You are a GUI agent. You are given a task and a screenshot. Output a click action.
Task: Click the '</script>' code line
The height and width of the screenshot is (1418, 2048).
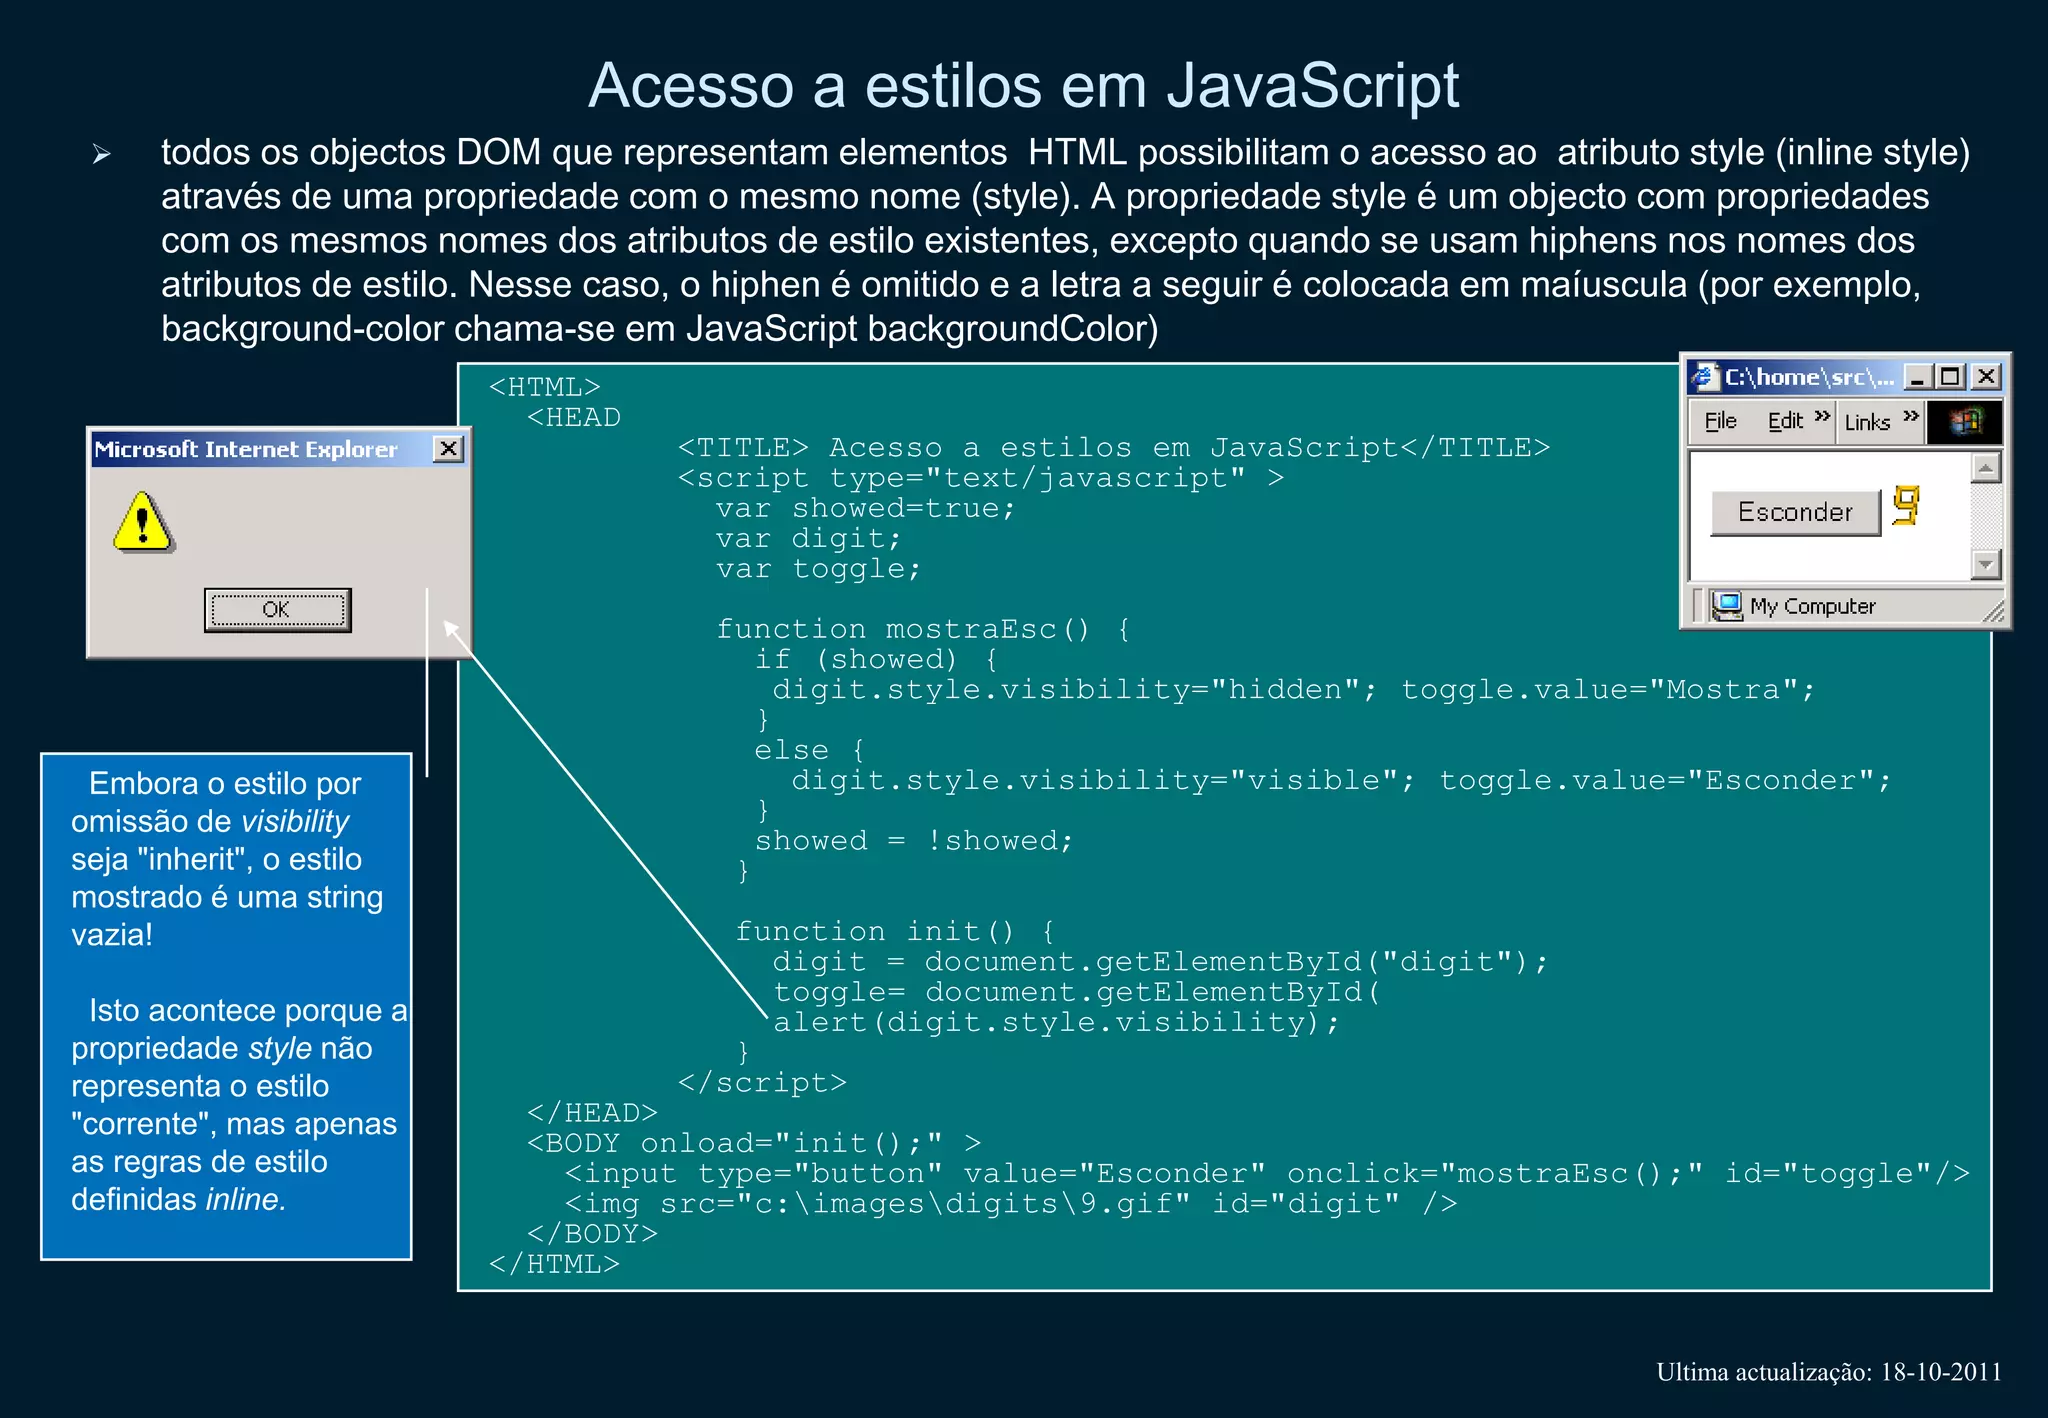(762, 1083)
